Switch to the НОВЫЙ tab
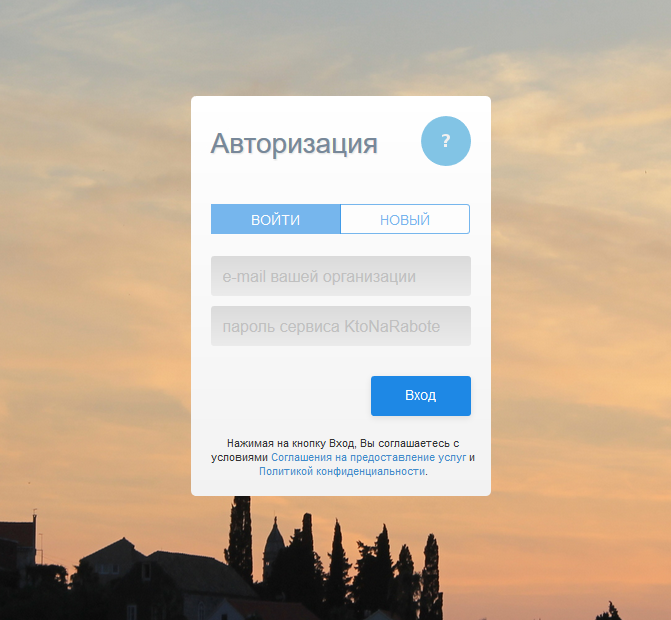The width and height of the screenshot is (671, 620). coord(405,219)
